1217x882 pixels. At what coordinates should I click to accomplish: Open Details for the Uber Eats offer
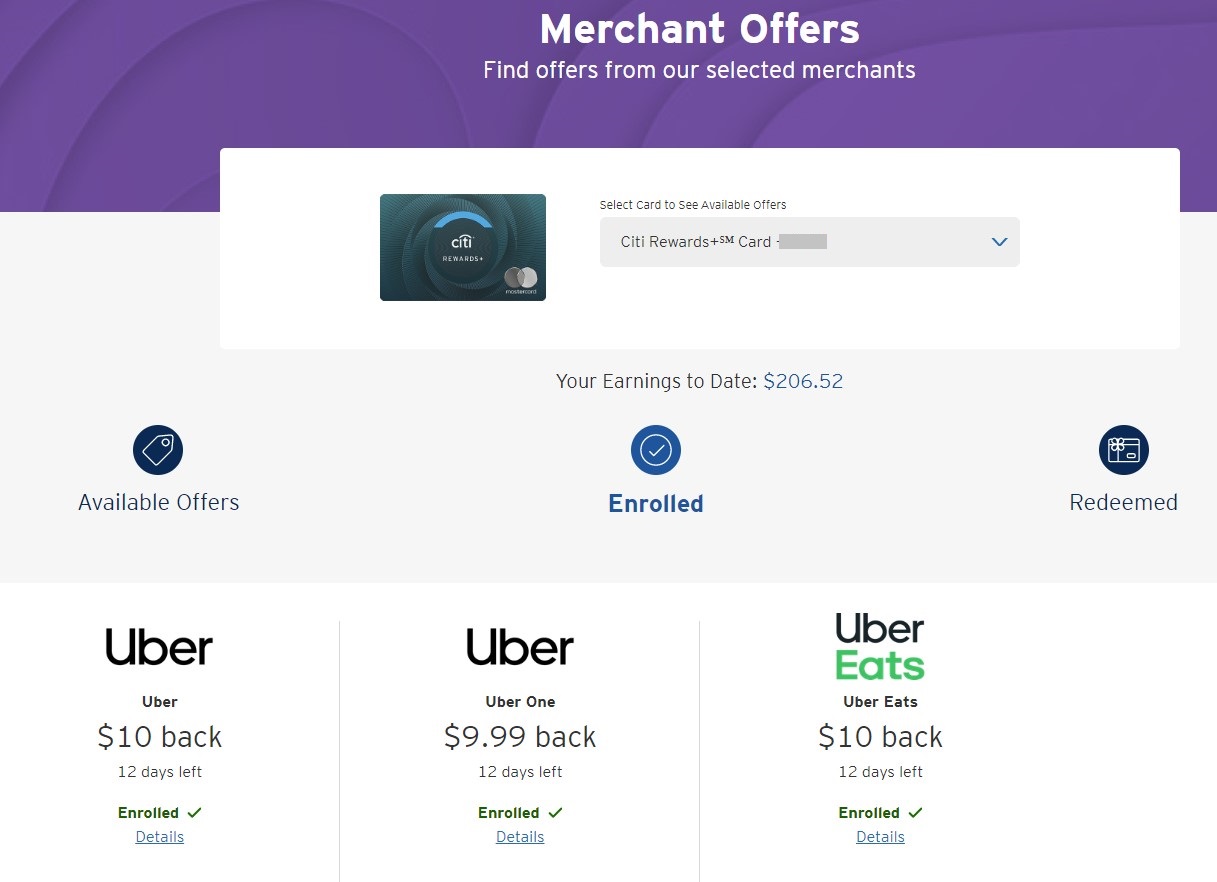[879, 836]
